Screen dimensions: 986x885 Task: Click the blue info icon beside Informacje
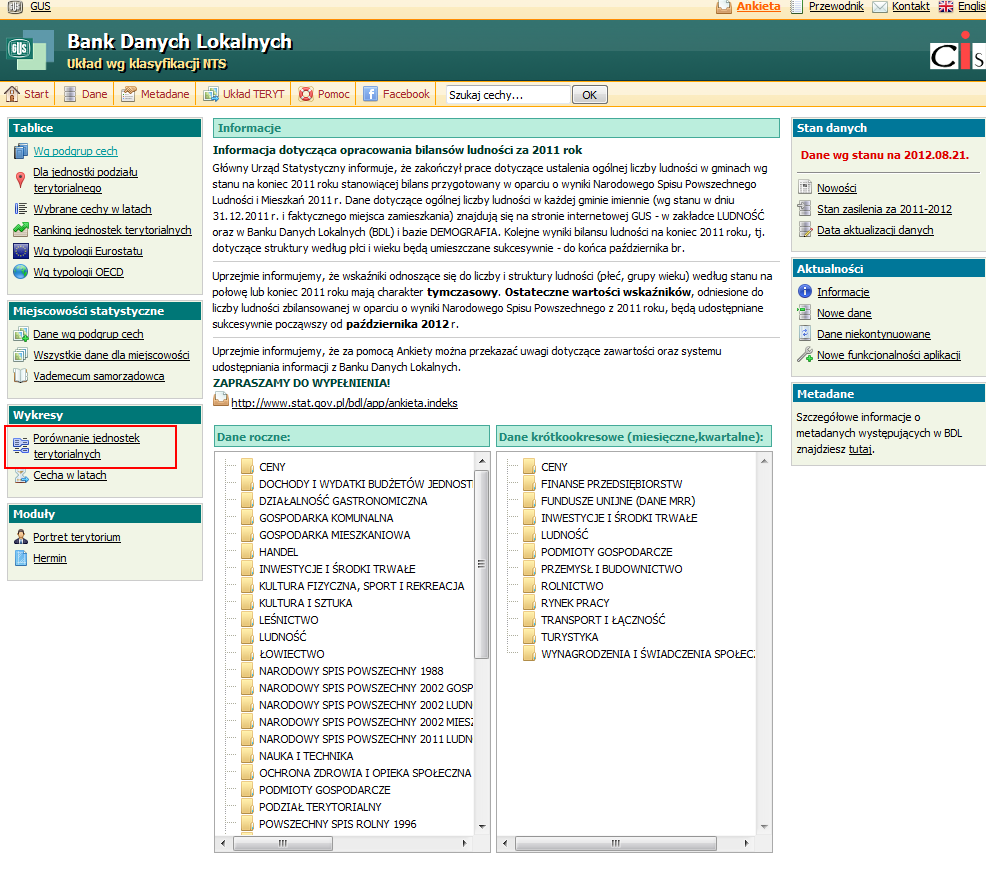804,291
